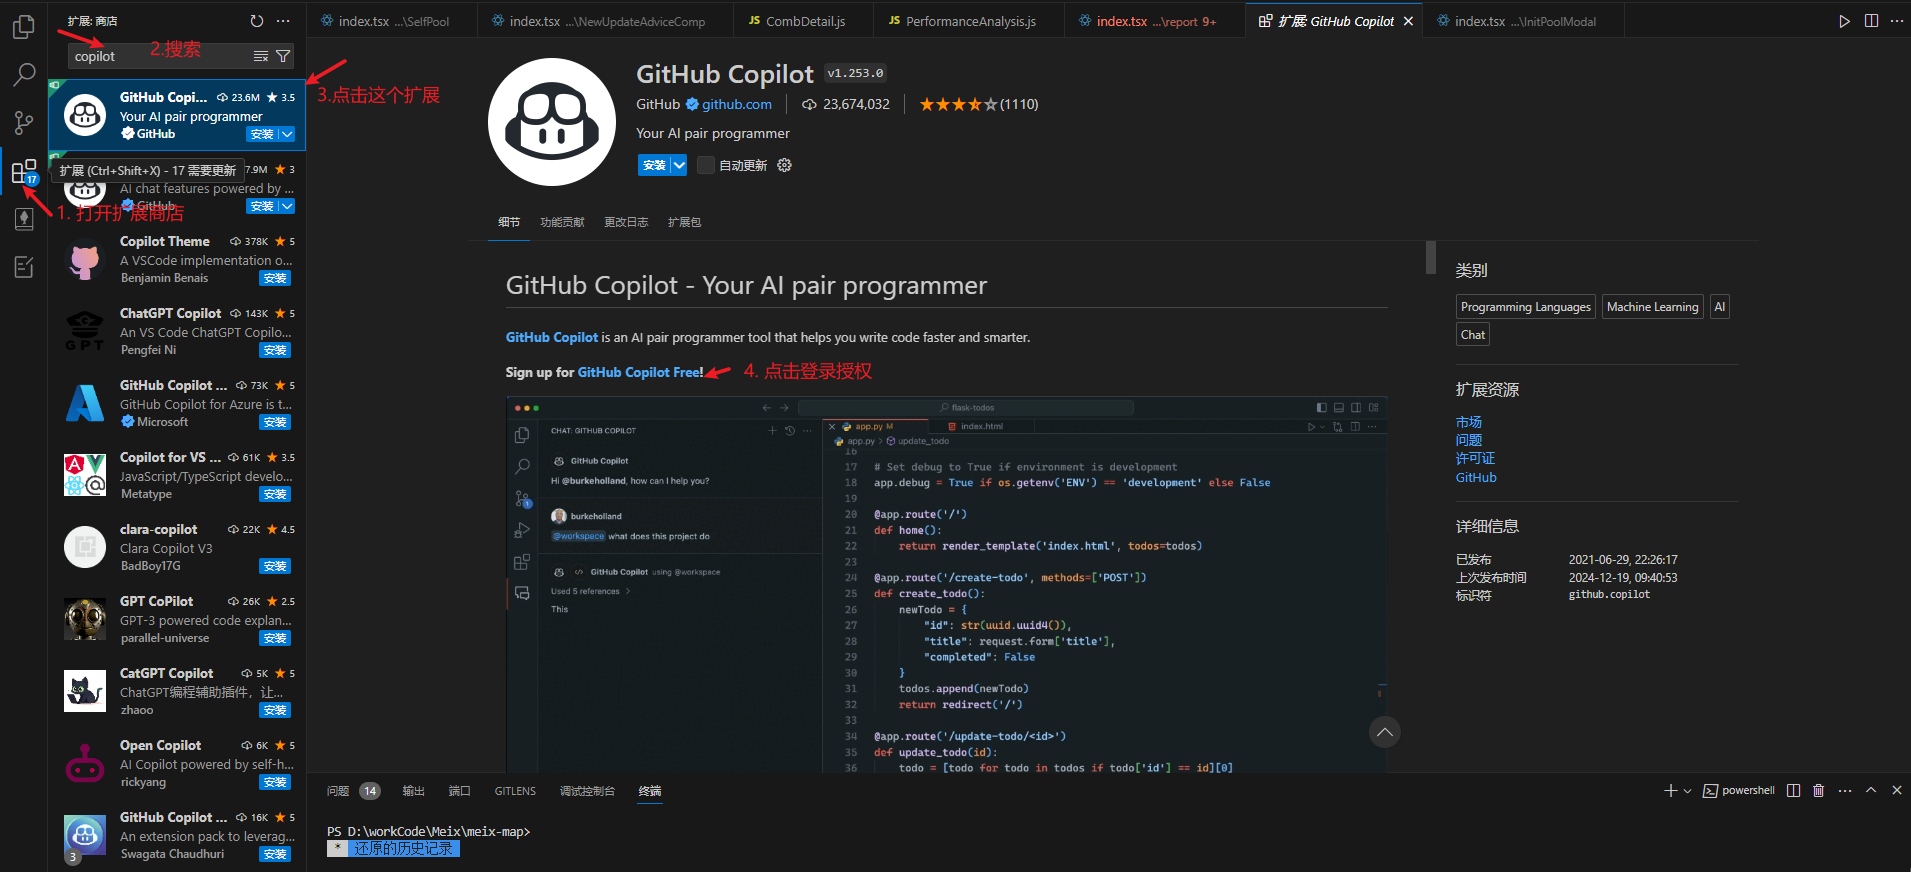Screen dimensions: 1911x872
Task: Open the CombDetail.js editor tab
Action: tap(803, 21)
